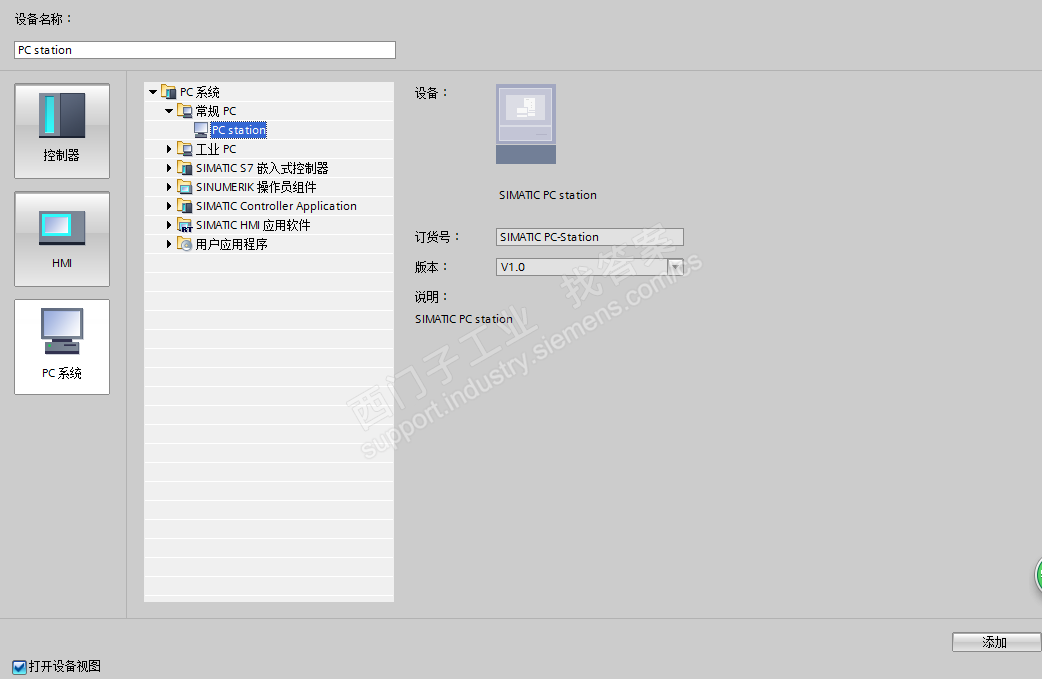Select the PC 系统 device category

click(x=62, y=347)
